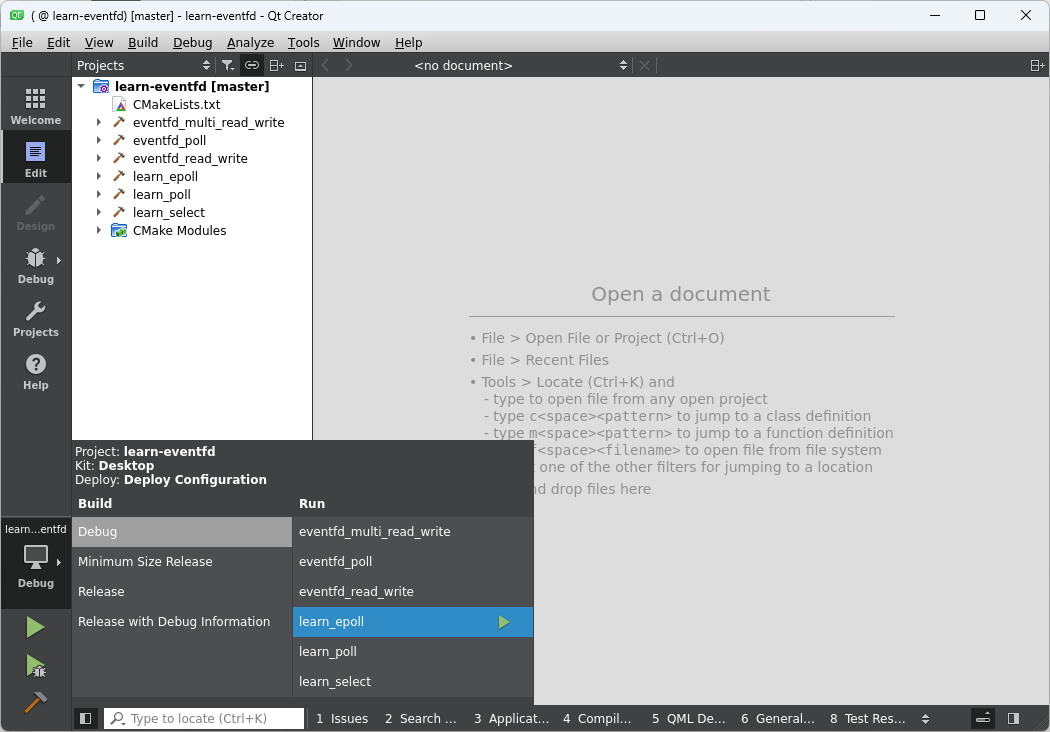Toggle synchronize with editor link icon
1050x732 pixels.
point(252,65)
